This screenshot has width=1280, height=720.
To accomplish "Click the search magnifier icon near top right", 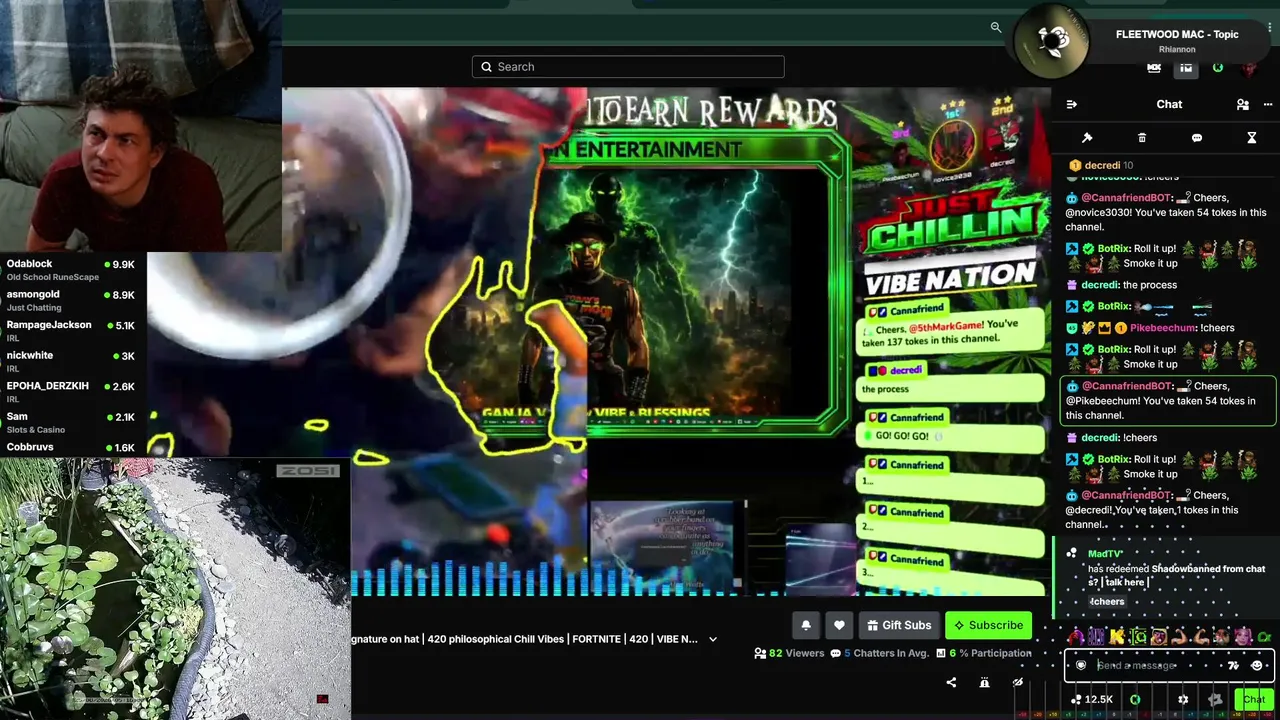I will coord(996,27).
